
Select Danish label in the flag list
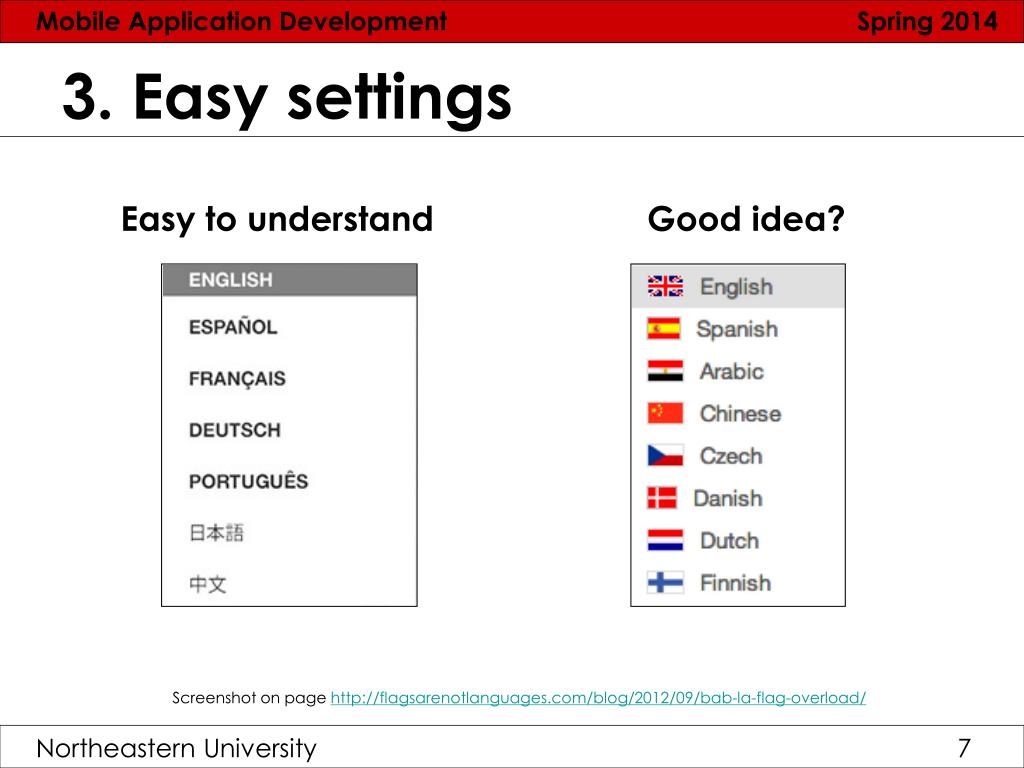[728, 498]
